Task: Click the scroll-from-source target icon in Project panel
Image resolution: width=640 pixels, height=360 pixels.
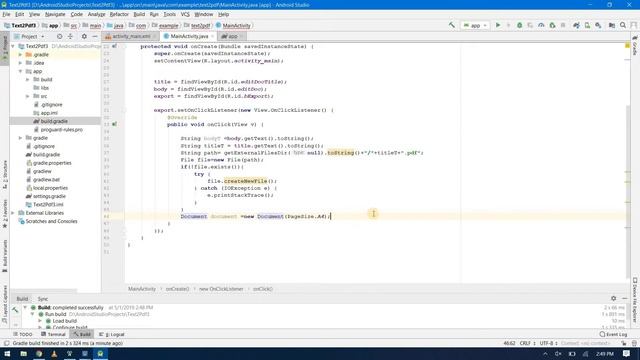Action: [x=60, y=36]
